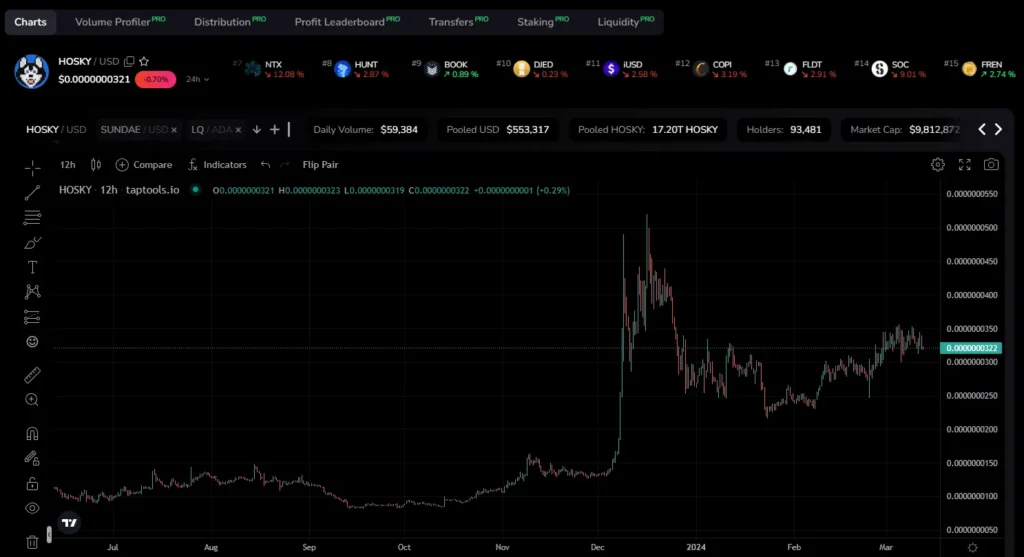Close the SUNDAE / USD pair tab

click(x=174, y=130)
